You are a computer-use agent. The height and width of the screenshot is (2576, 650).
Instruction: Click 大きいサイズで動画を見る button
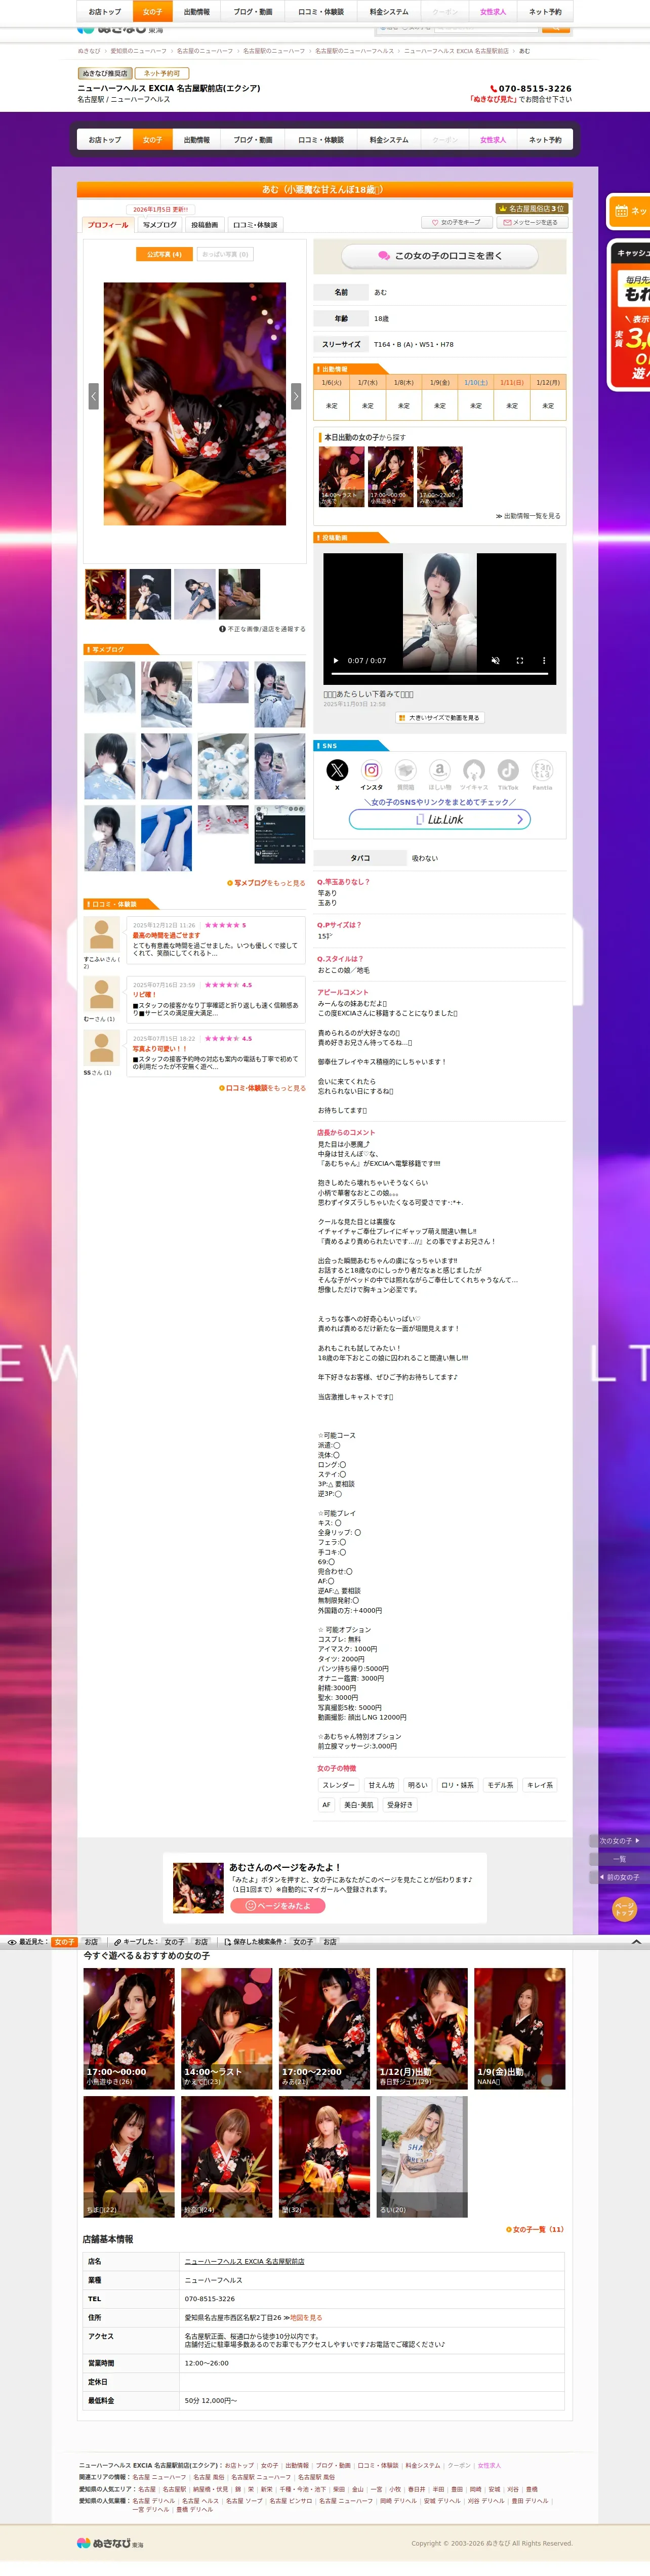[439, 718]
